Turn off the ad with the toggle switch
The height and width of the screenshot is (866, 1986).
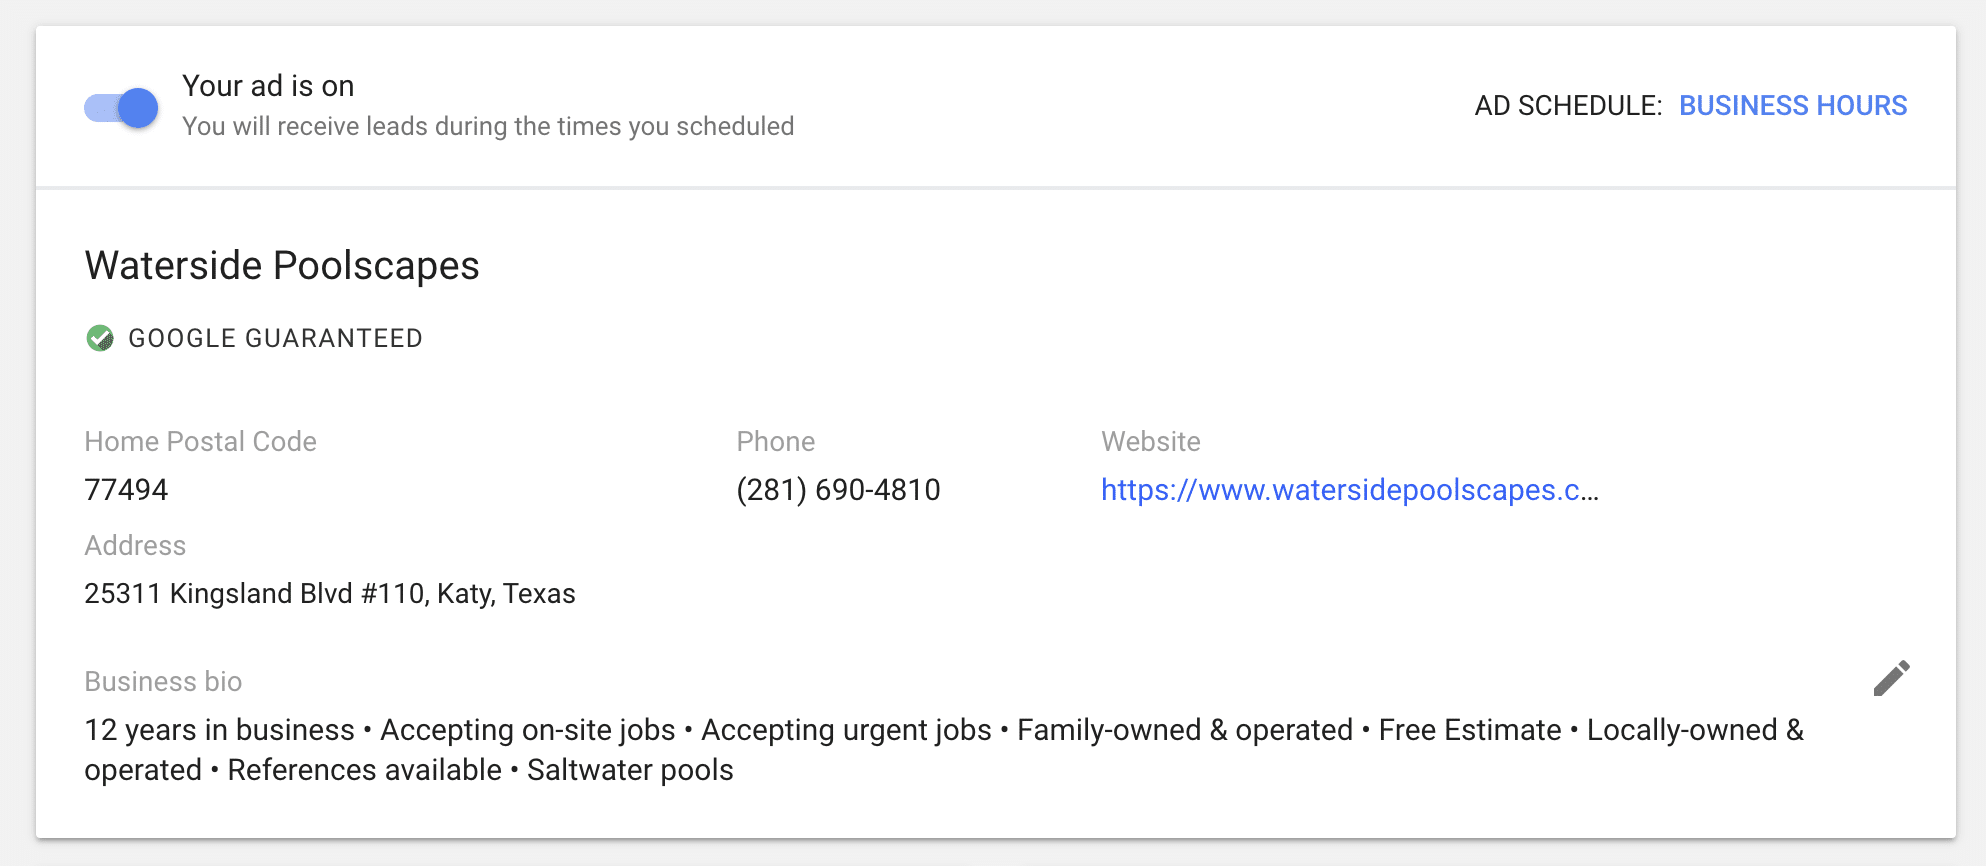pyautogui.click(x=121, y=107)
